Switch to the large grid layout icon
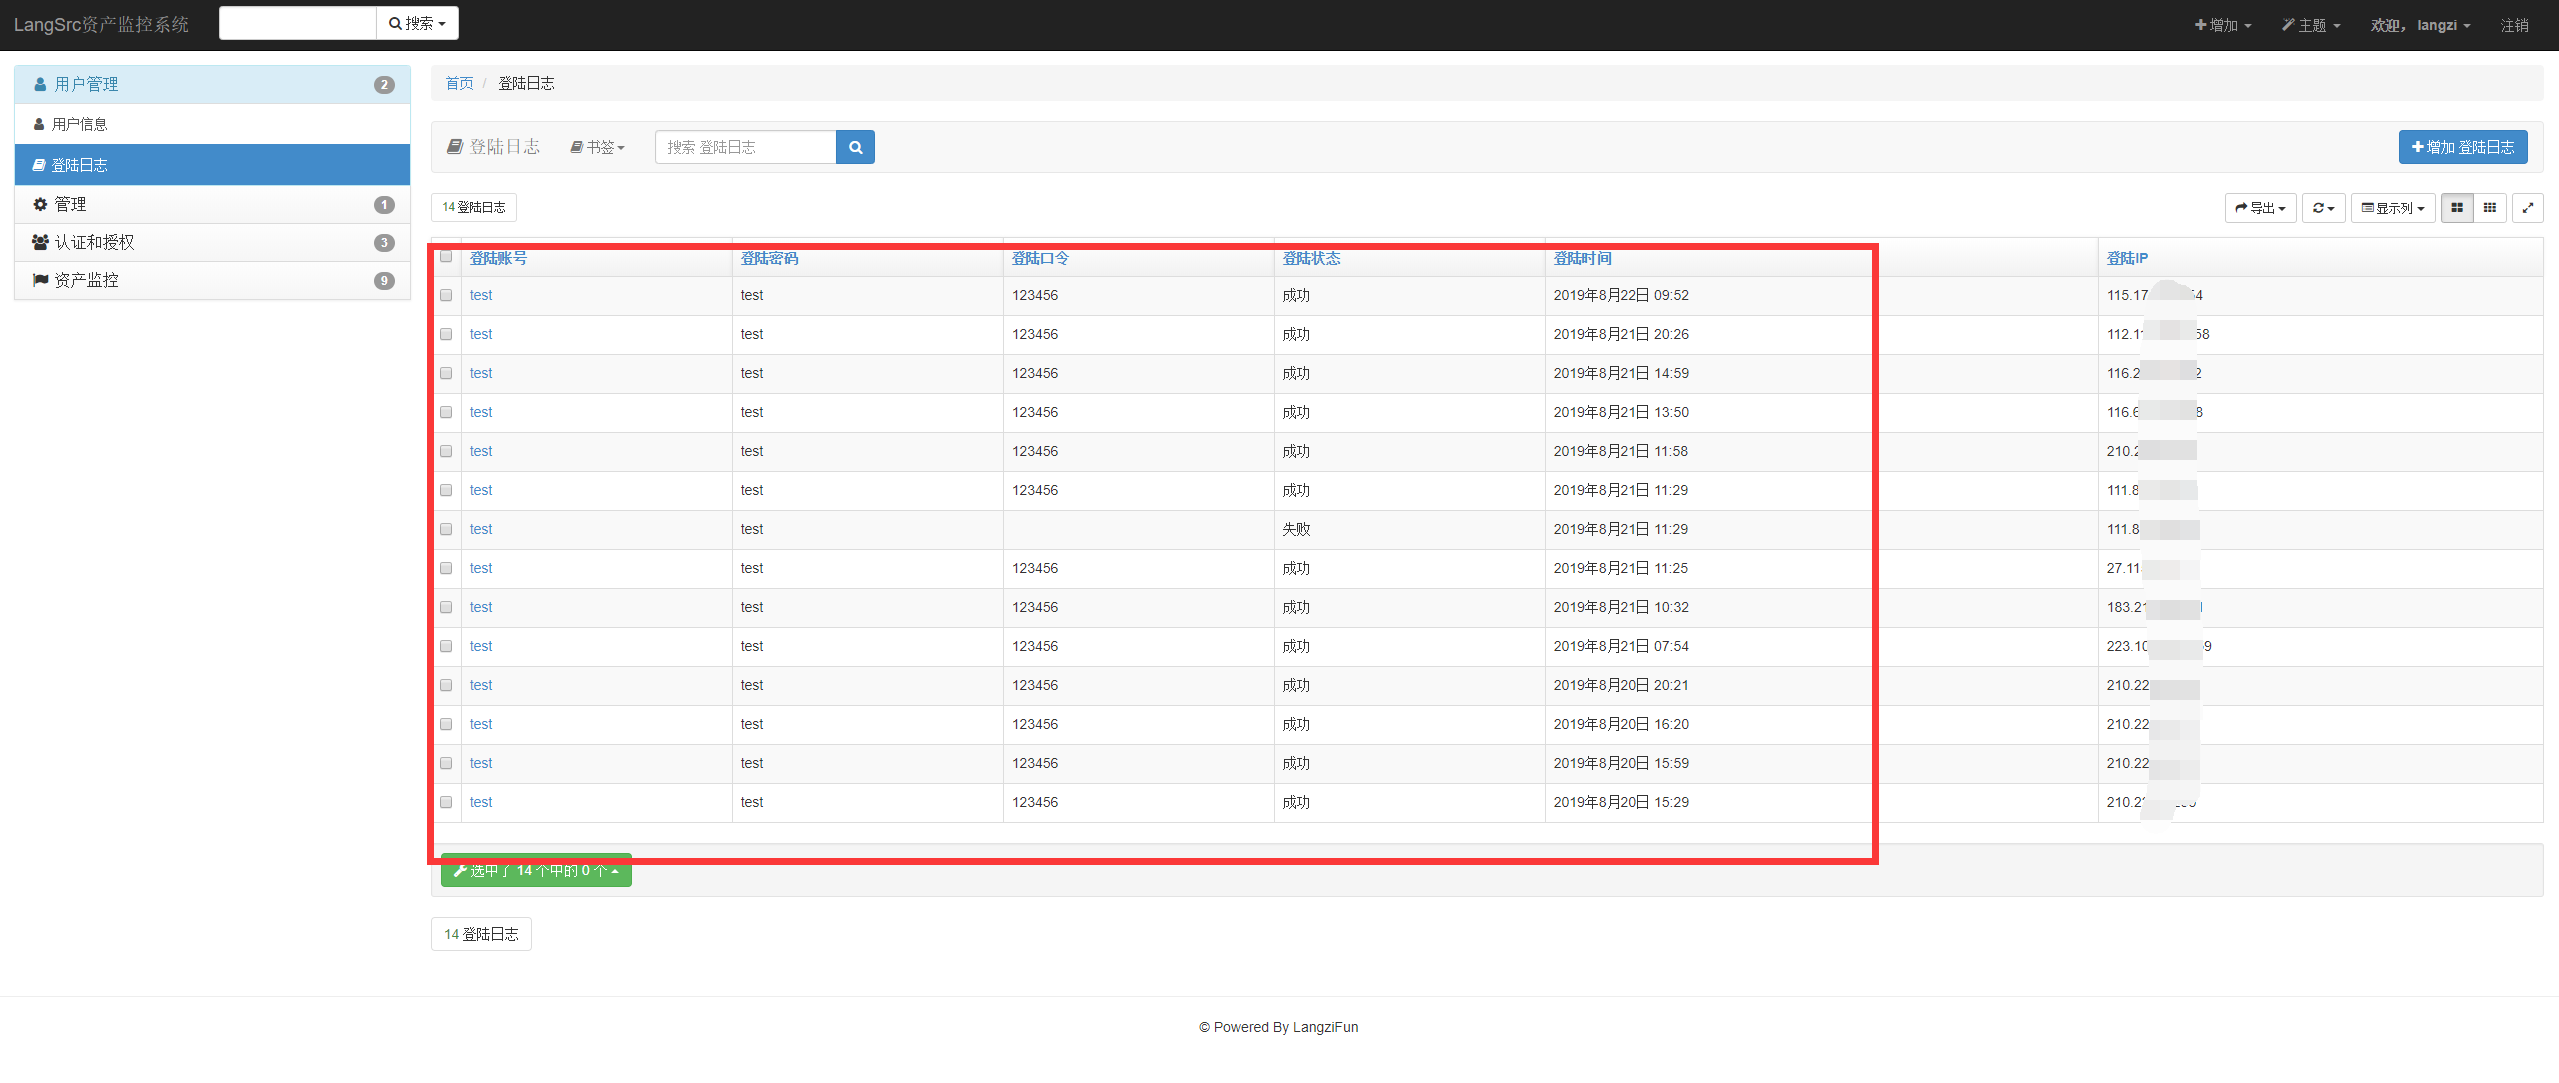The width and height of the screenshot is (2559, 1083). (x=2456, y=208)
